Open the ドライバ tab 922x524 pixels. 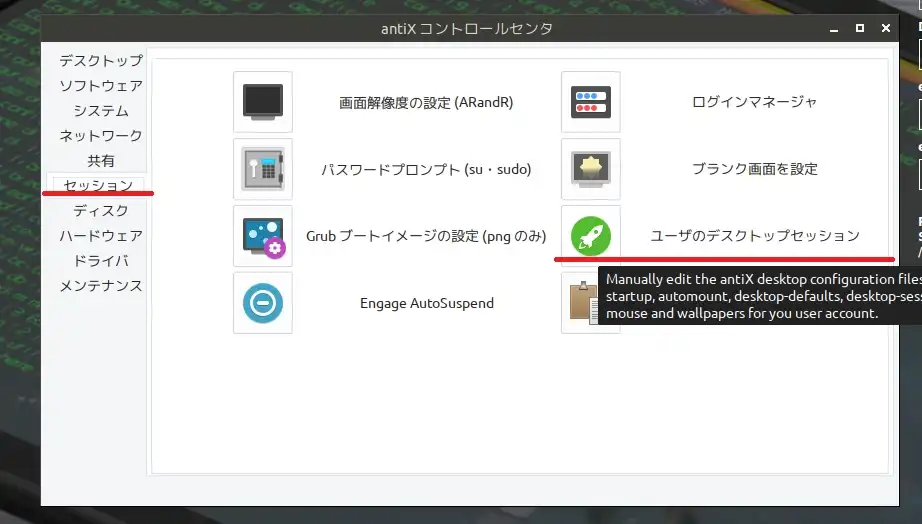pyautogui.click(x=100, y=261)
